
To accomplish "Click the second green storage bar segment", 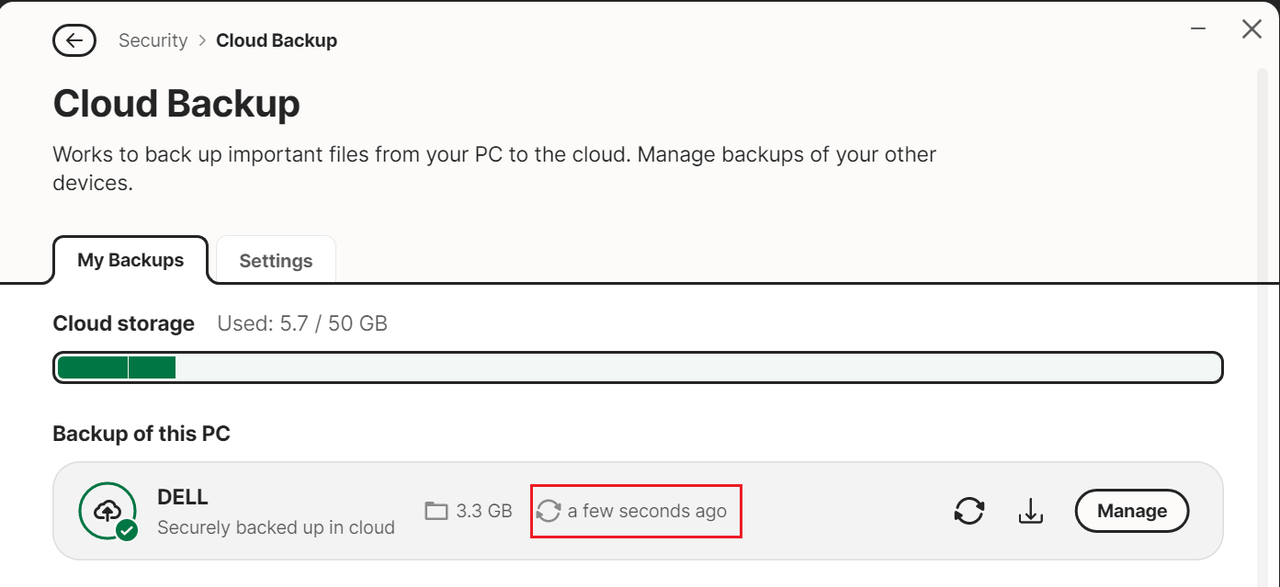I will click(153, 368).
